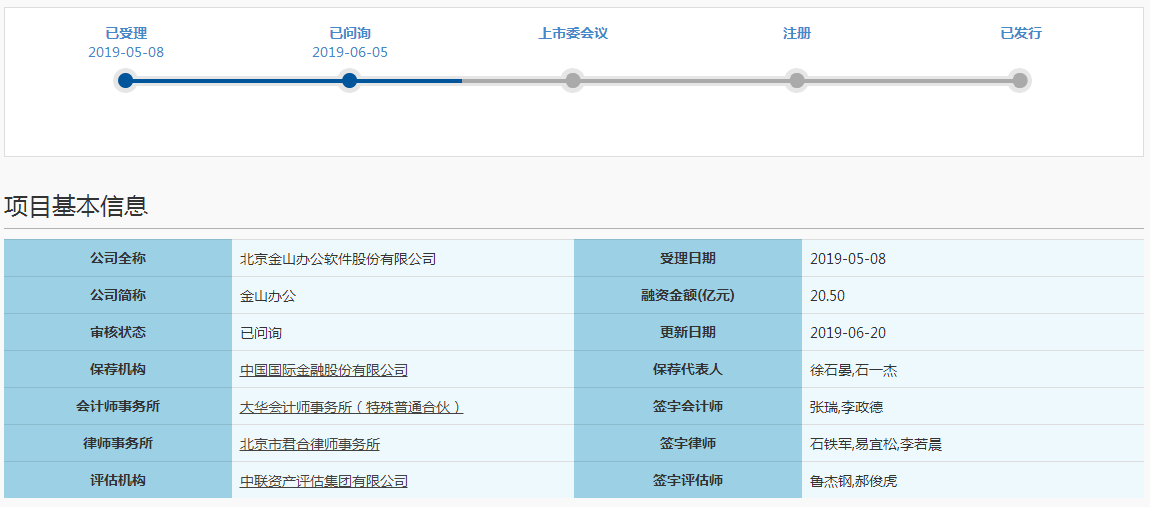Click the 已发行 timeline dot

[1019, 80]
